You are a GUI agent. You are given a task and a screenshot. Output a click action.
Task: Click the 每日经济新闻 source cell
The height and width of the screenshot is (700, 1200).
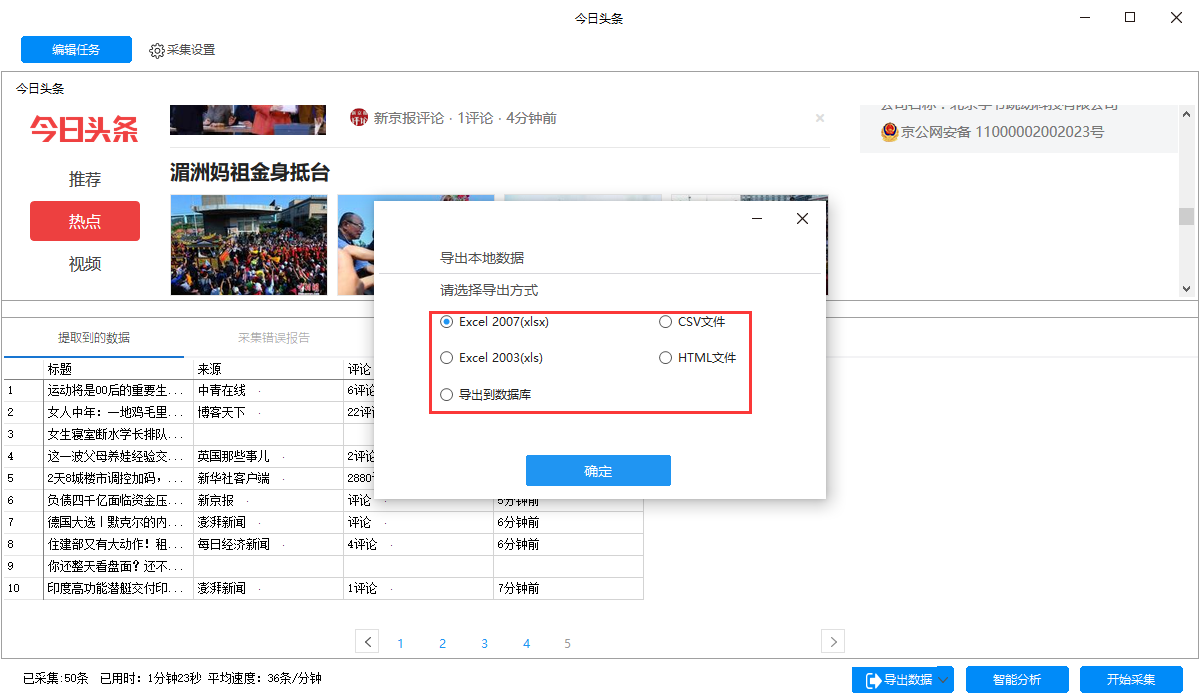[x=268, y=544]
